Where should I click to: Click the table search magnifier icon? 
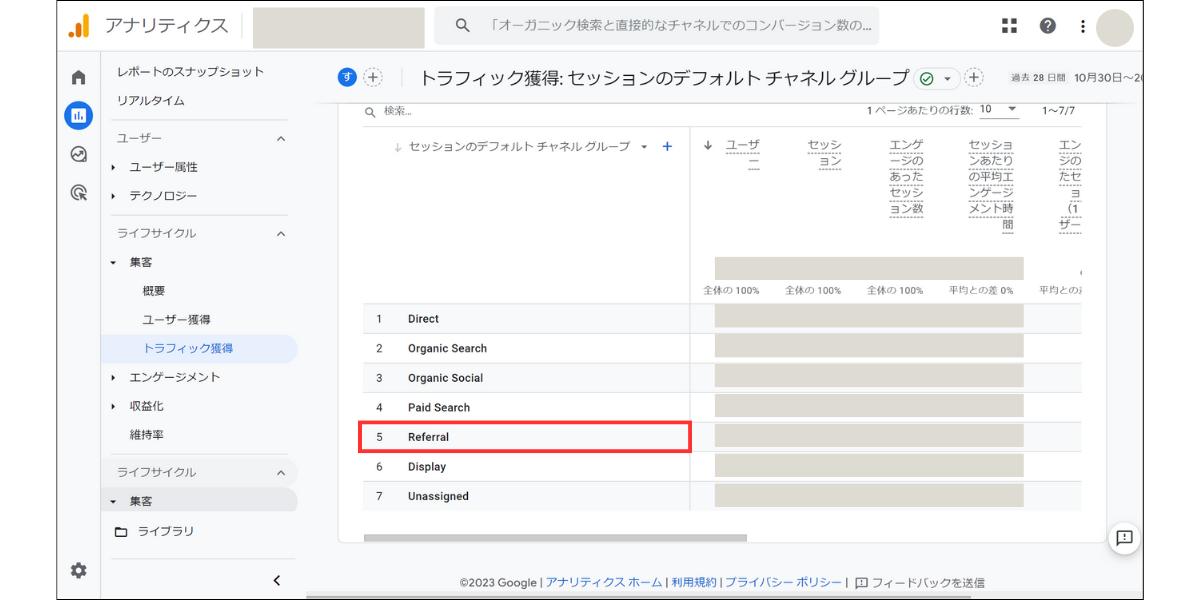pyautogui.click(x=370, y=112)
